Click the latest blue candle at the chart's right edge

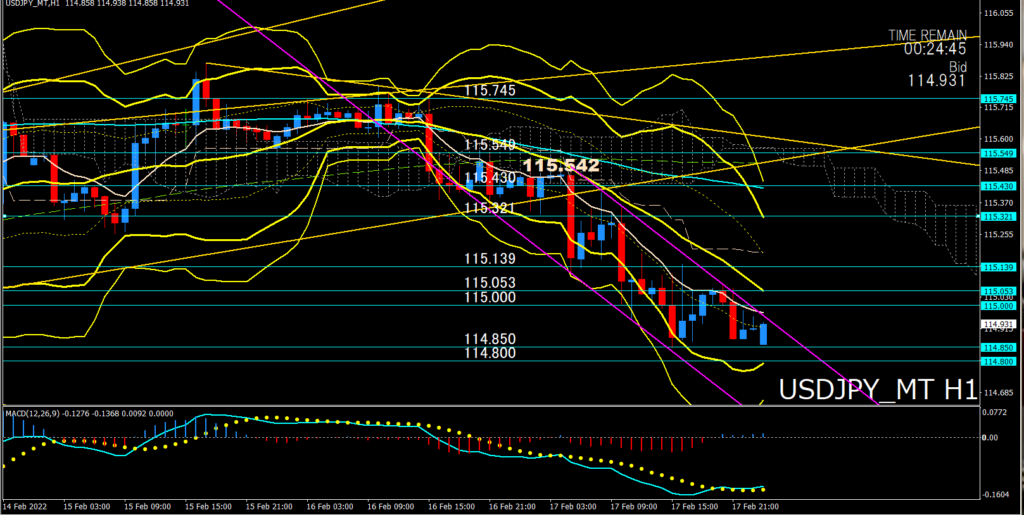pyautogui.click(x=763, y=334)
